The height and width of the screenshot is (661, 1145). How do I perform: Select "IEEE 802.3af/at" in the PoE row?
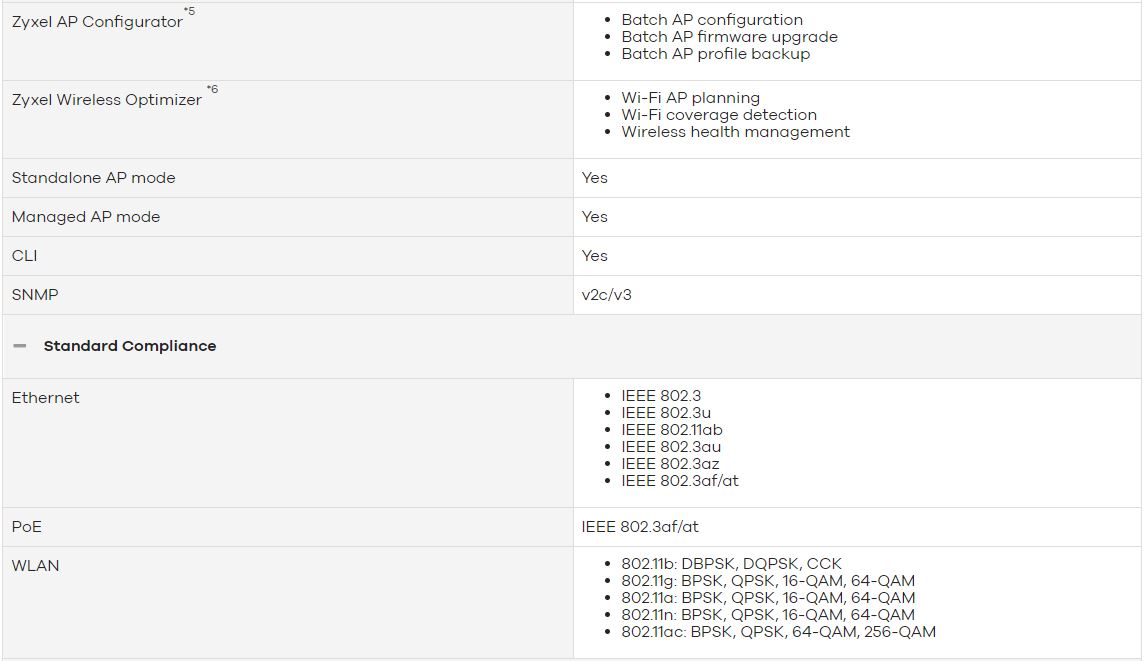(x=640, y=527)
